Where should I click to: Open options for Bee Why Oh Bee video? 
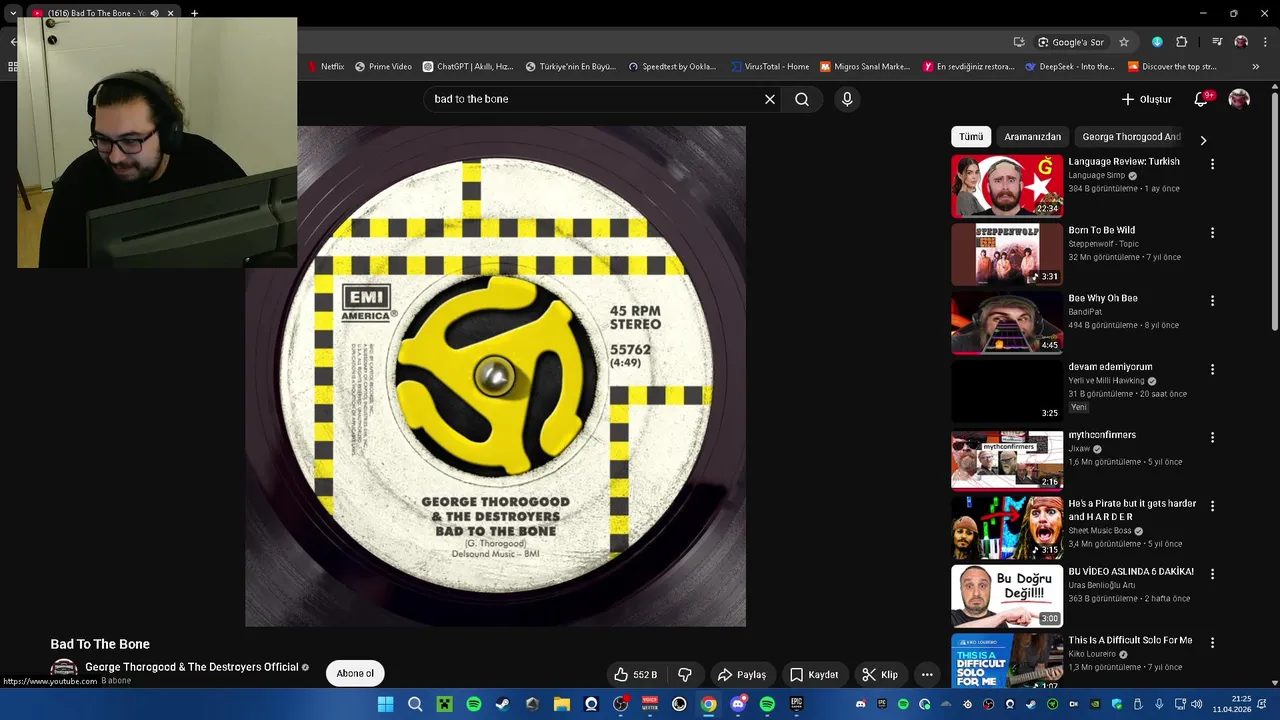[1212, 300]
